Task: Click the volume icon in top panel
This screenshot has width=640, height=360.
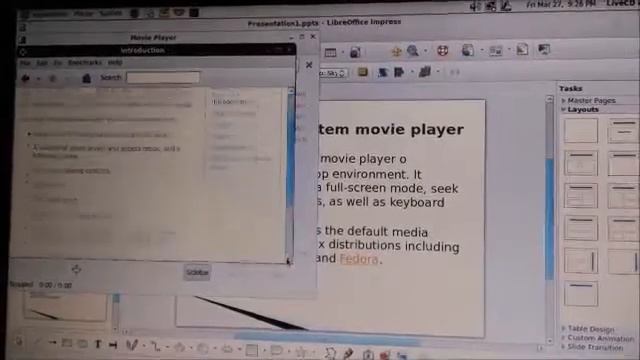Action: [476, 6]
